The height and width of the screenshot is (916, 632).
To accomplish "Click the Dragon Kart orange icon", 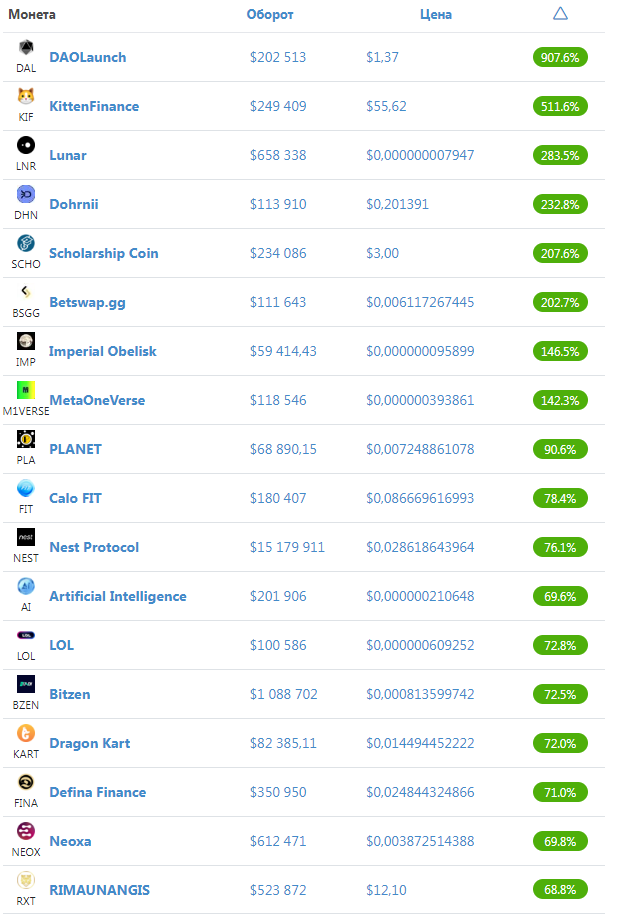I will coord(26,733).
